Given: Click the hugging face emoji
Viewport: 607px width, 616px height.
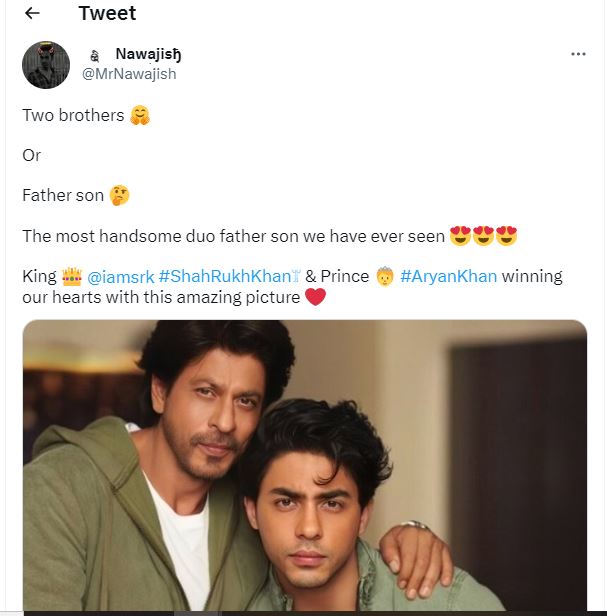Looking at the screenshot, I should pos(140,115).
